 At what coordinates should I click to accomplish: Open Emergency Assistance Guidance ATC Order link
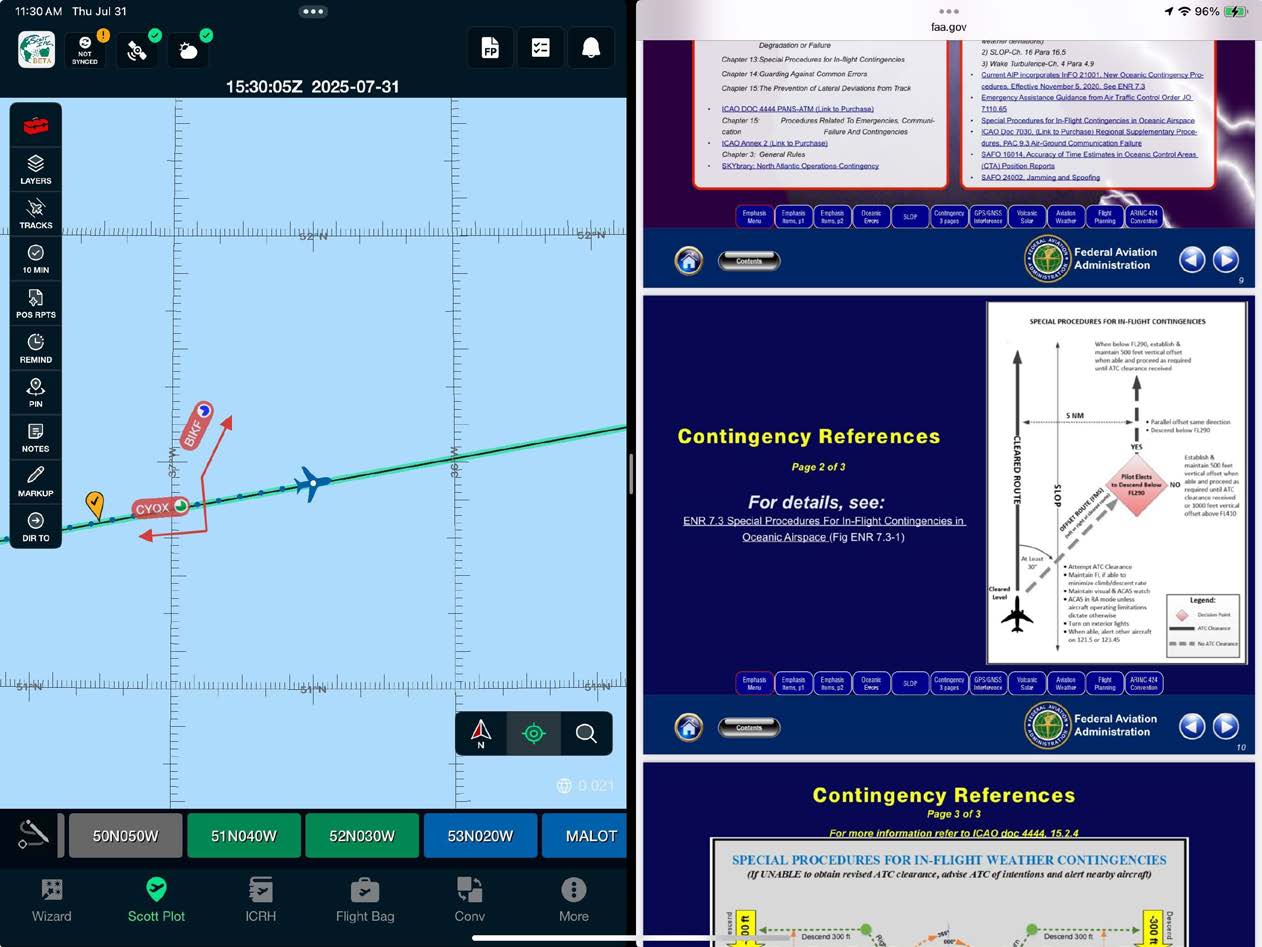coord(1088,103)
